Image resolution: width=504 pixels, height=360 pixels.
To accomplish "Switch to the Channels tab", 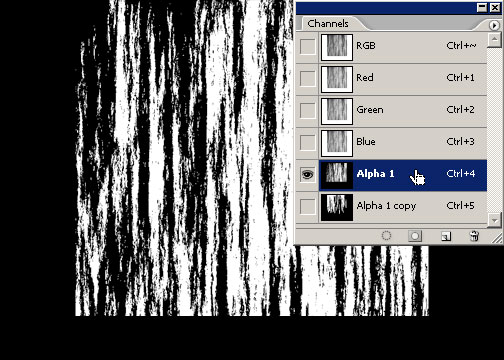I will click(328, 24).
